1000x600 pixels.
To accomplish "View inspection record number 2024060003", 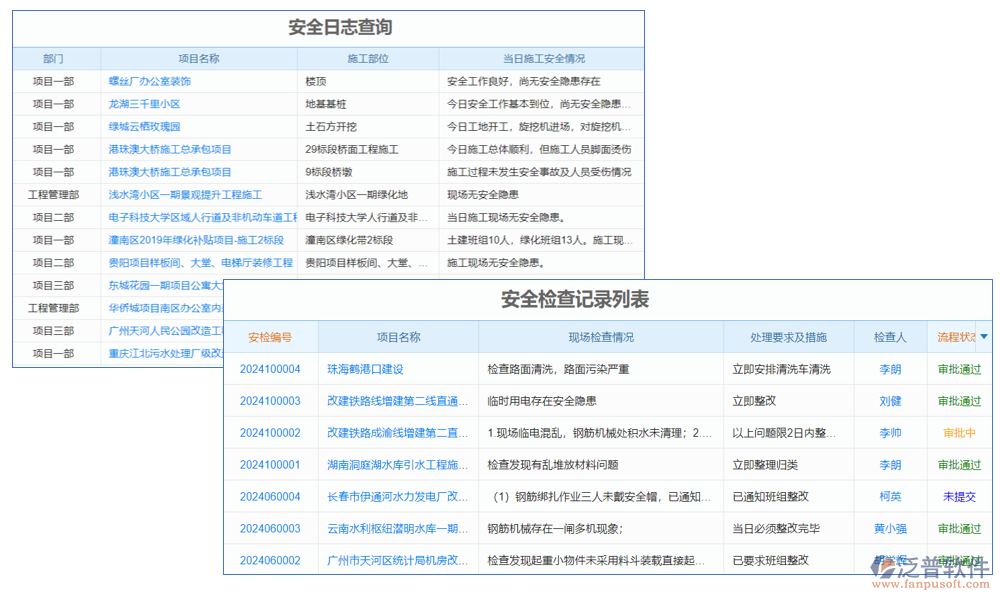I will tap(269, 528).
